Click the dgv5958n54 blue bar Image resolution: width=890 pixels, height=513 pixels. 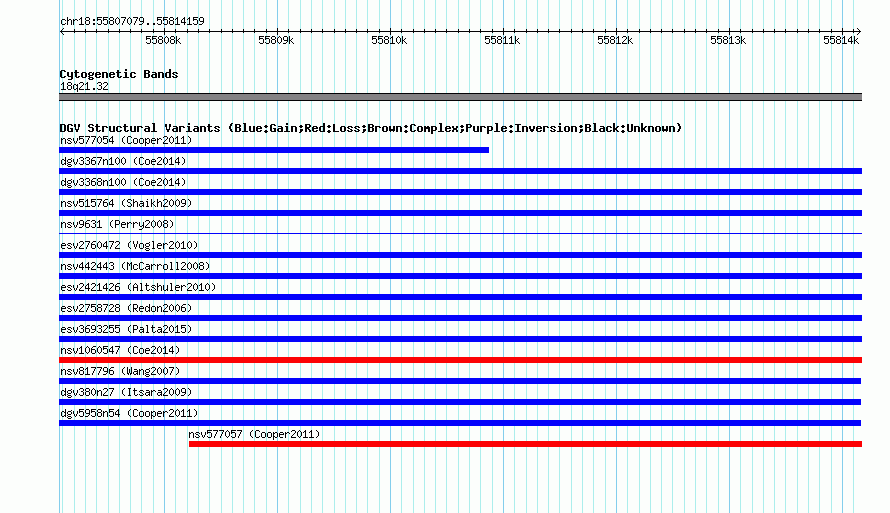460,423
